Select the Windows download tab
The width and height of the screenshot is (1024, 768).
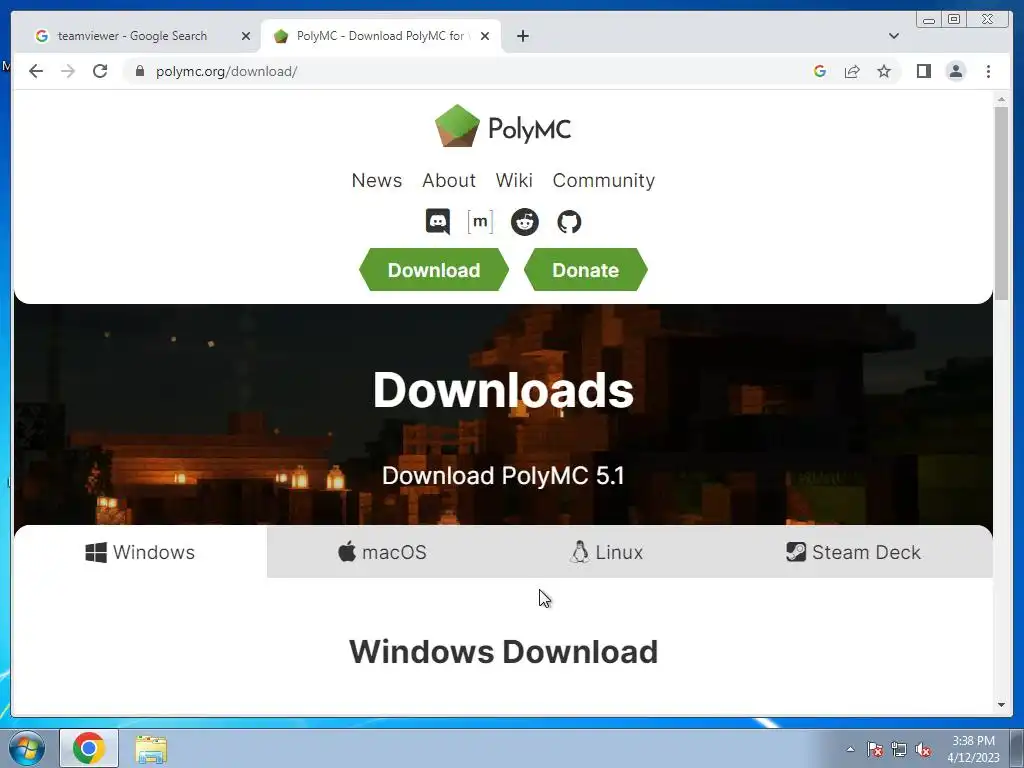pyautogui.click(x=140, y=552)
